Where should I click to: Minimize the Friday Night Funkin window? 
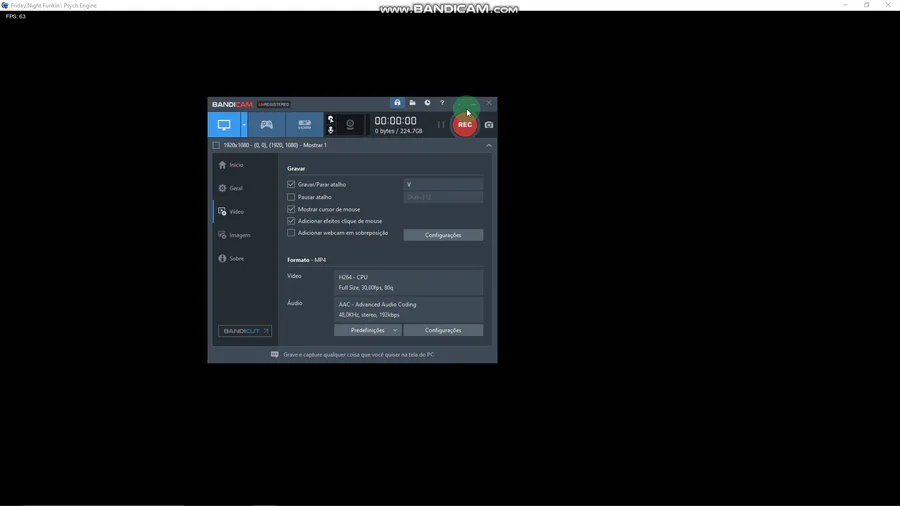[x=845, y=5]
